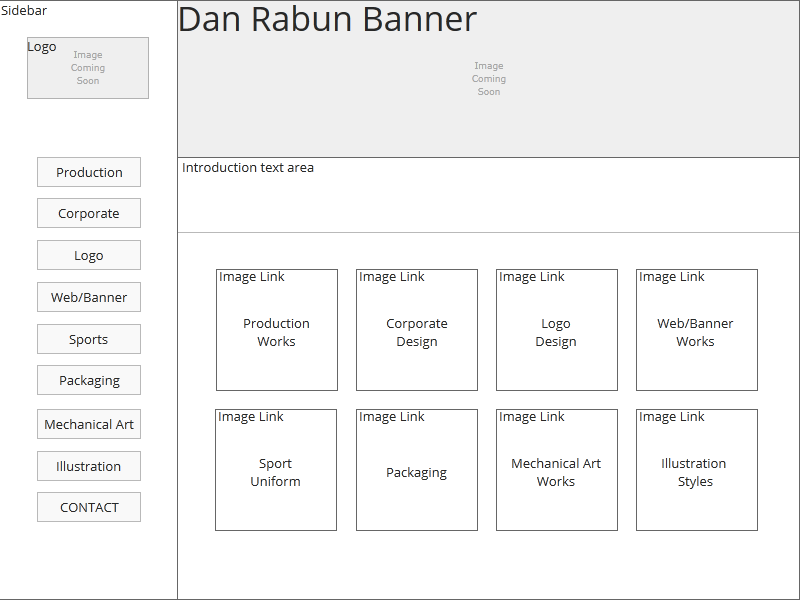Select the Logo Design image tile
The width and height of the screenshot is (800, 600).
pos(557,330)
